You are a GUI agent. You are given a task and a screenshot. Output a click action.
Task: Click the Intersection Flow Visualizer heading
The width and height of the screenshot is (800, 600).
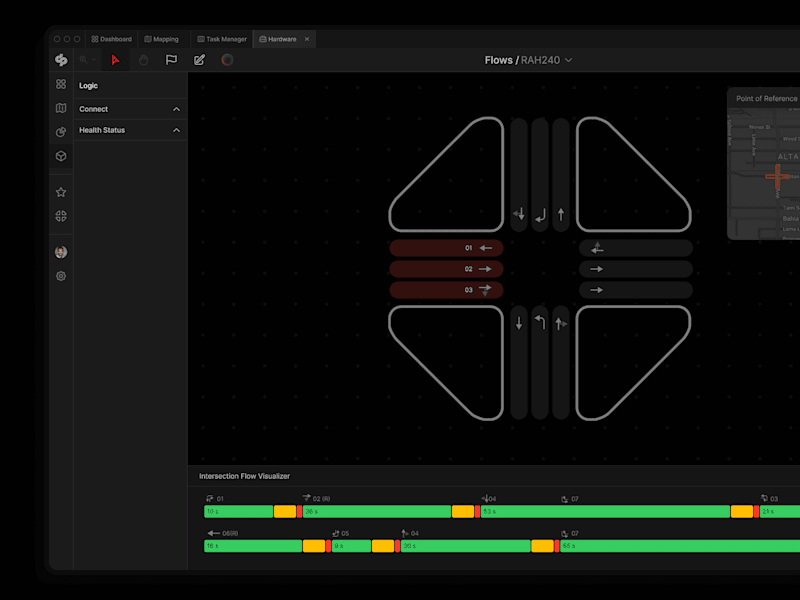pos(244,476)
